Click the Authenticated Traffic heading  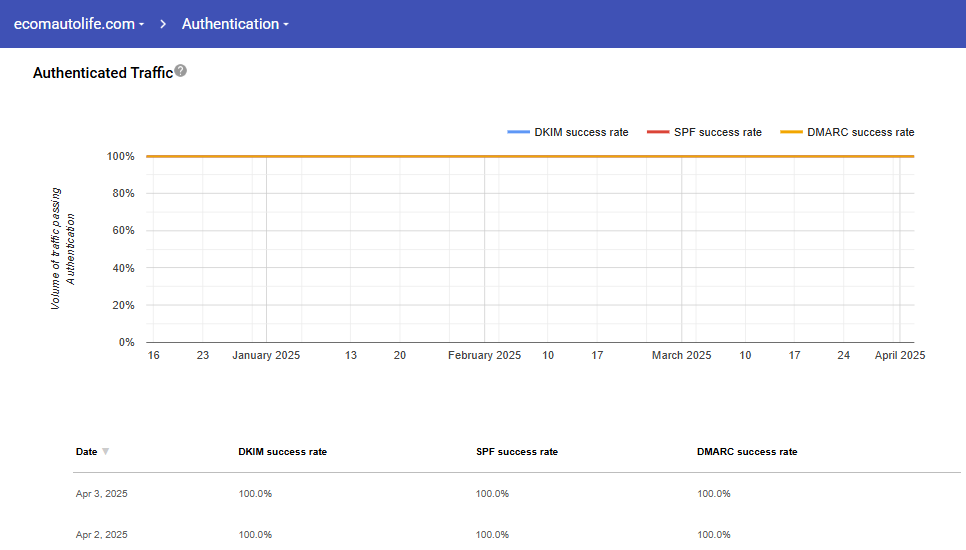click(x=103, y=73)
